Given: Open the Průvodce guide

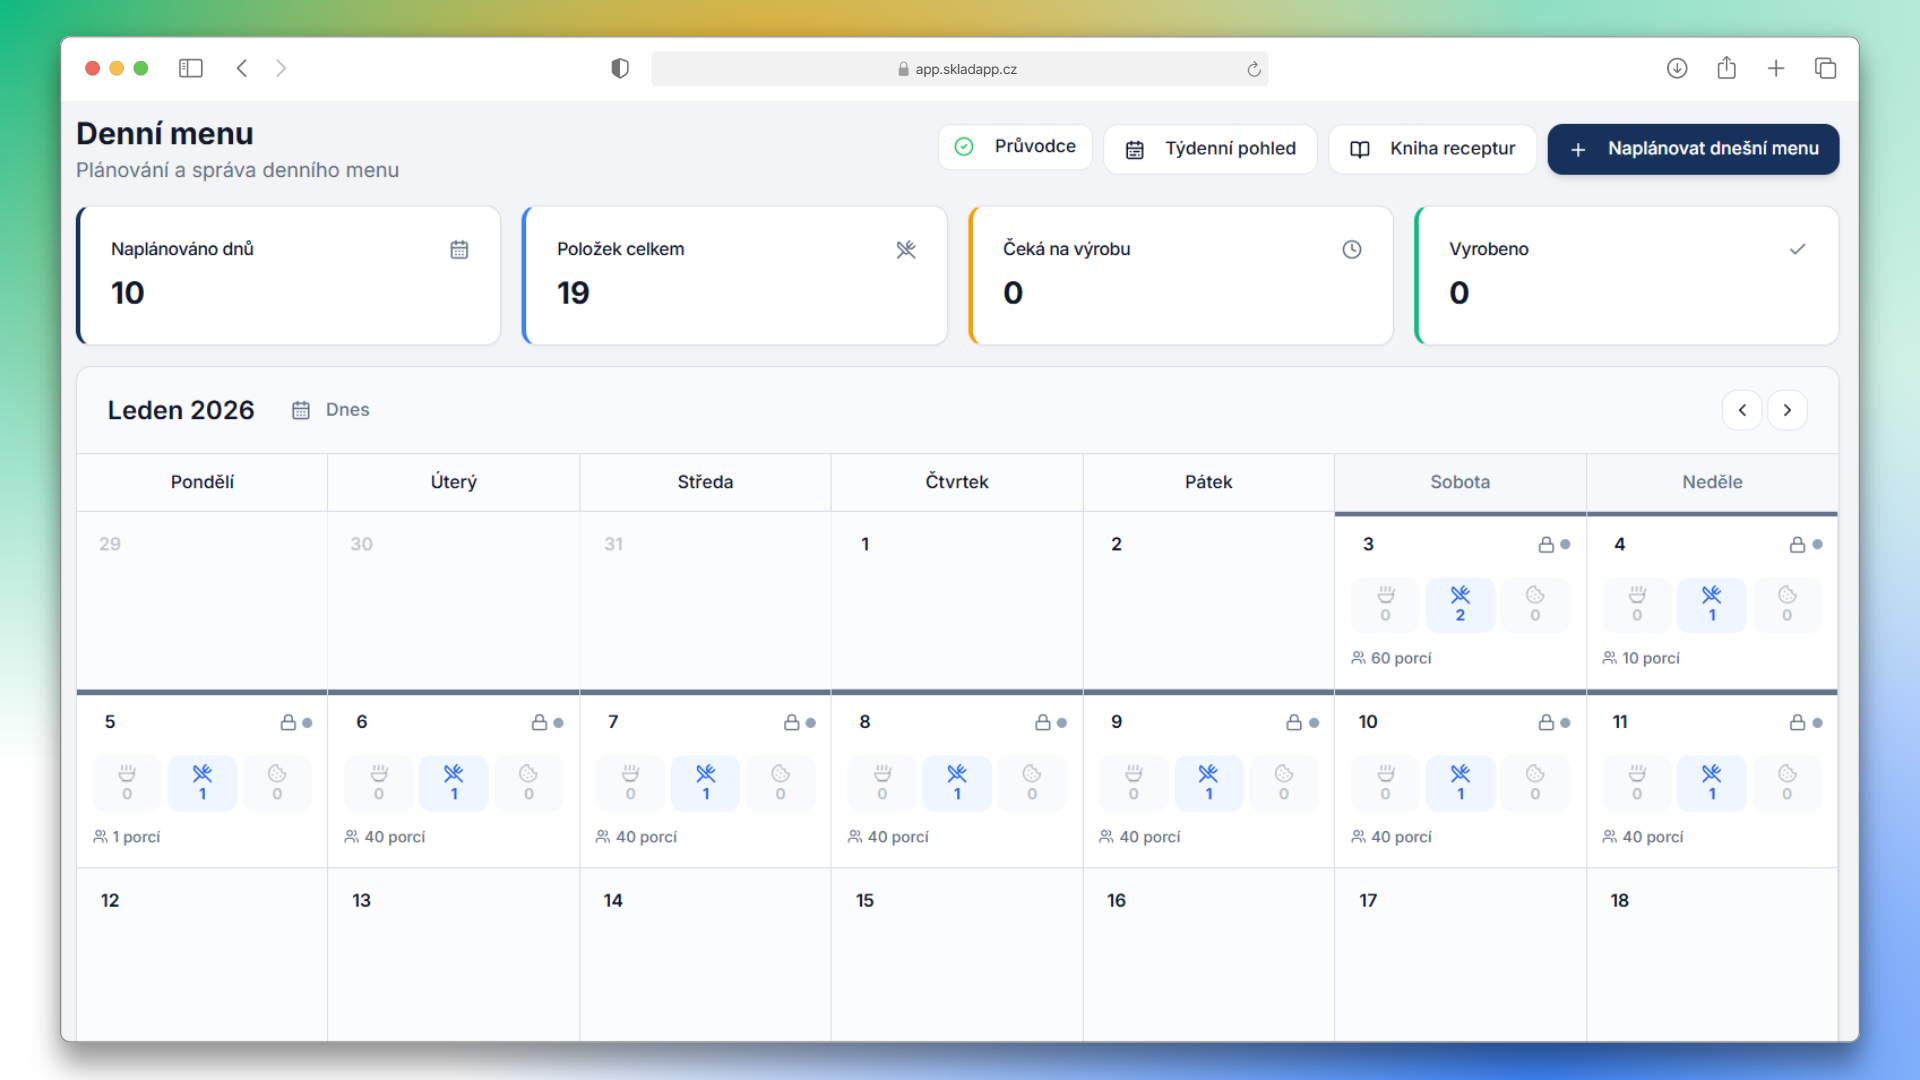Looking at the screenshot, I should click(1015, 147).
